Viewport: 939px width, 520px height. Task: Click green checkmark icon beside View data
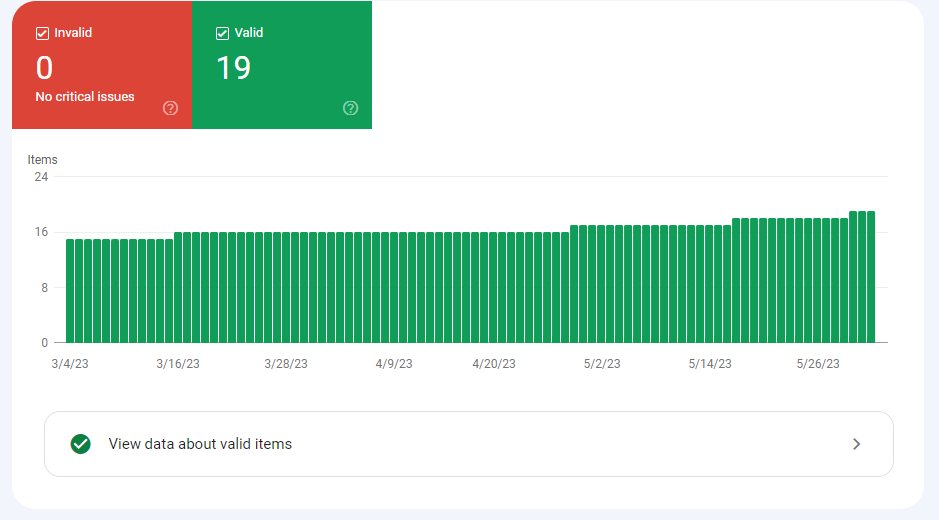[81, 444]
